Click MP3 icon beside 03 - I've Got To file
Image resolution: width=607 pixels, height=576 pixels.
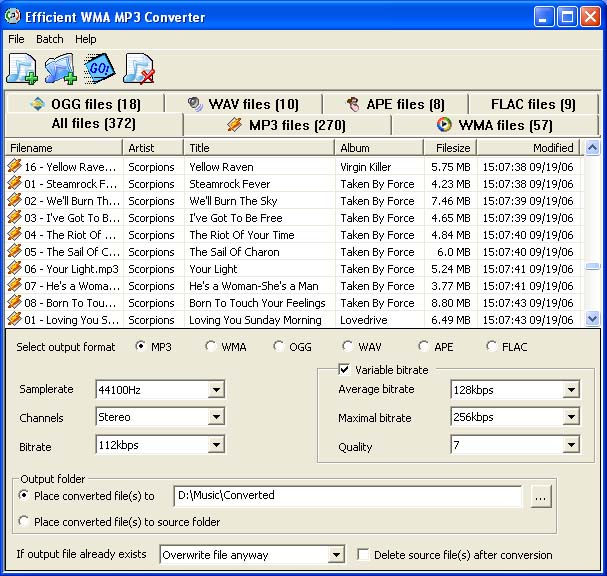tap(14, 217)
